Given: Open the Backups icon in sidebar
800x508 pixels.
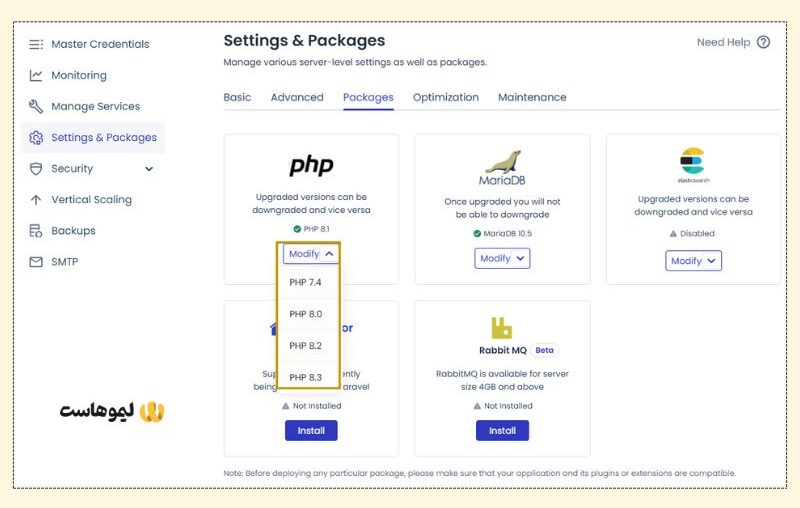Looking at the screenshot, I should pos(36,231).
